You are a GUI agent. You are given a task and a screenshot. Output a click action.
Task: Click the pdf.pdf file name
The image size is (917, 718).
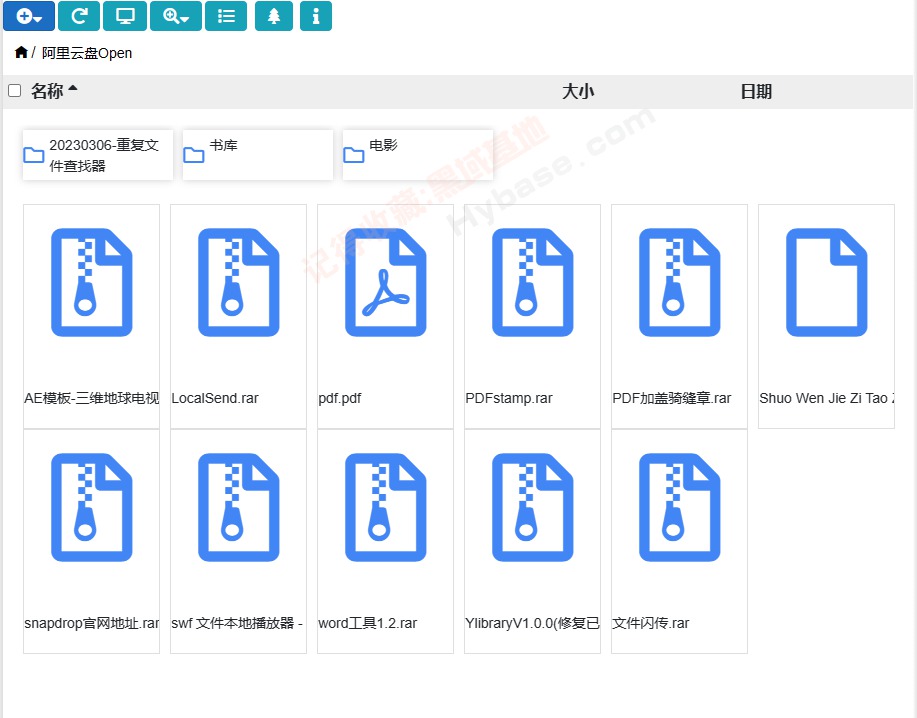340,399
